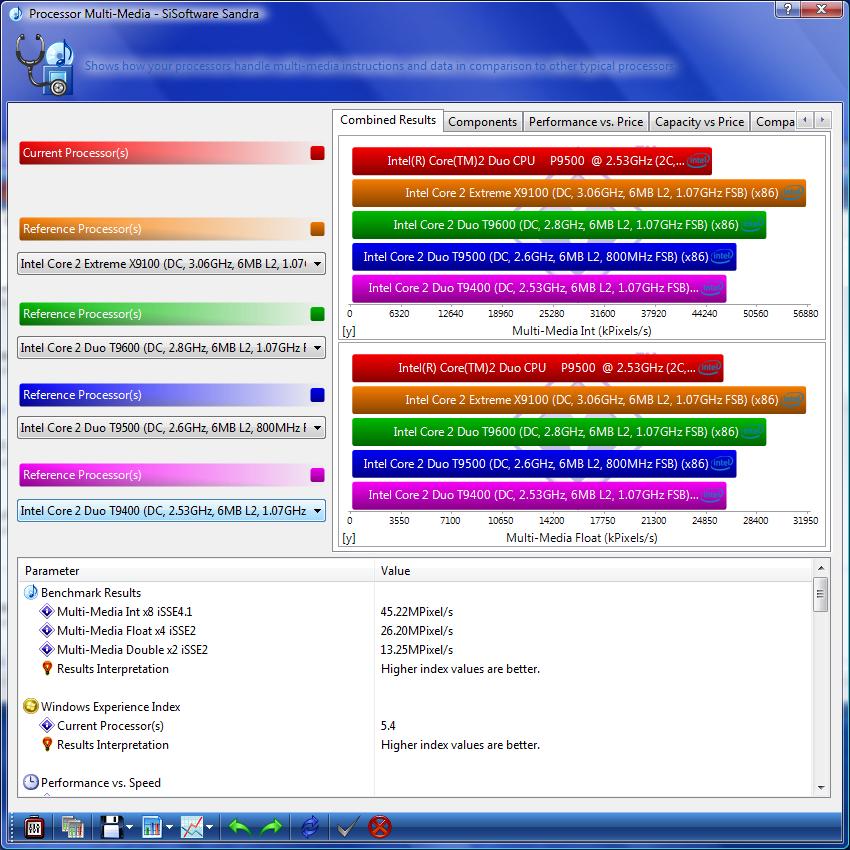Open the Core 2 Duo T9600 reference dropdown
850x850 pixels.
click(171, 347)
